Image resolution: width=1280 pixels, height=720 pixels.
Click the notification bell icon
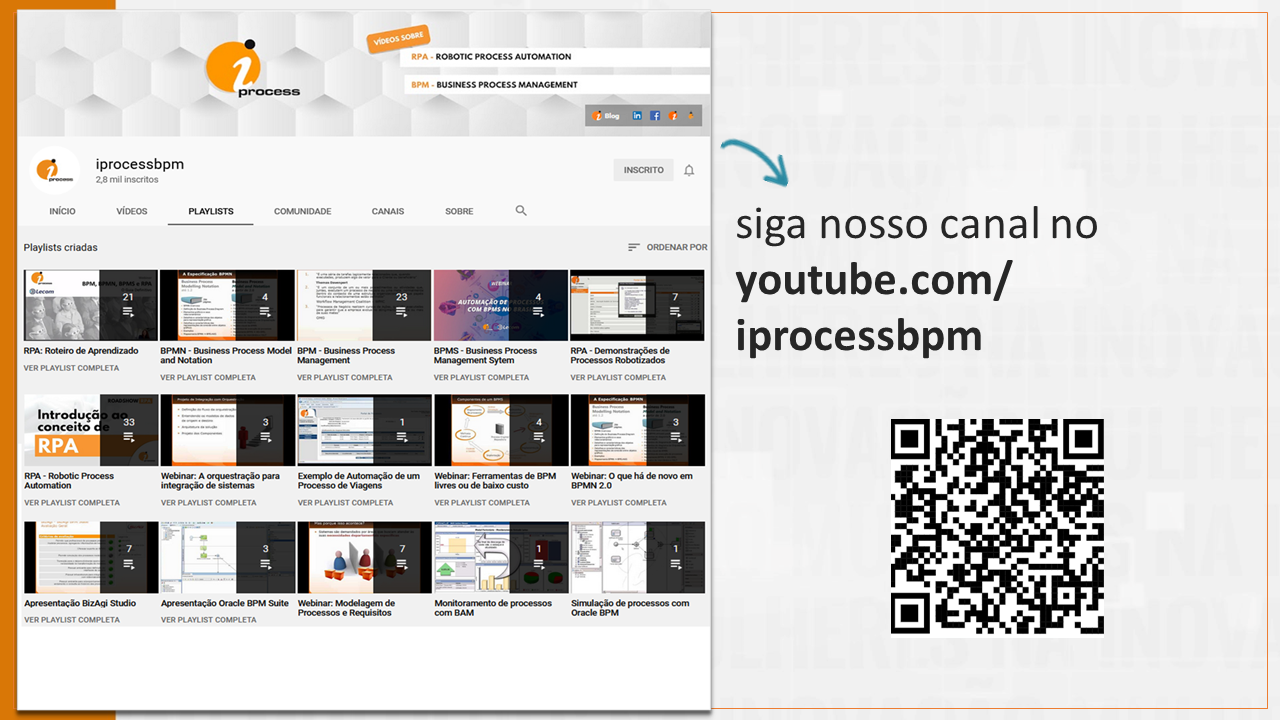pos(689,170)
